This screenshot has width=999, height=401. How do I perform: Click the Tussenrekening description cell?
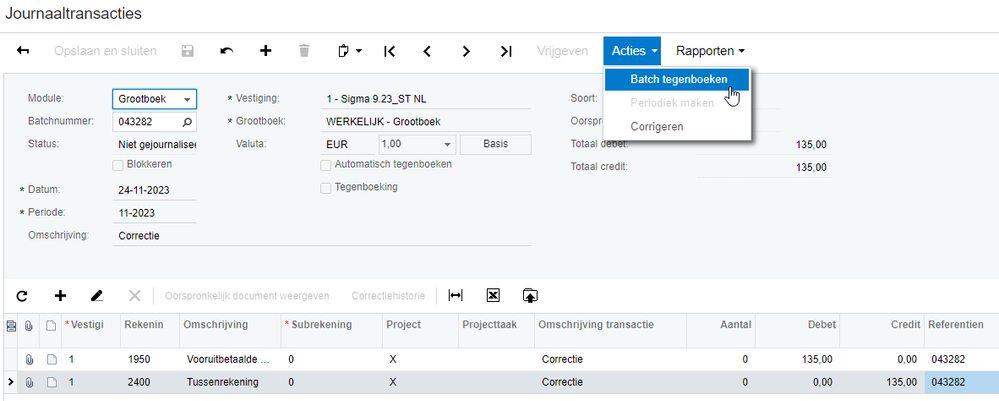coord(229,383)
